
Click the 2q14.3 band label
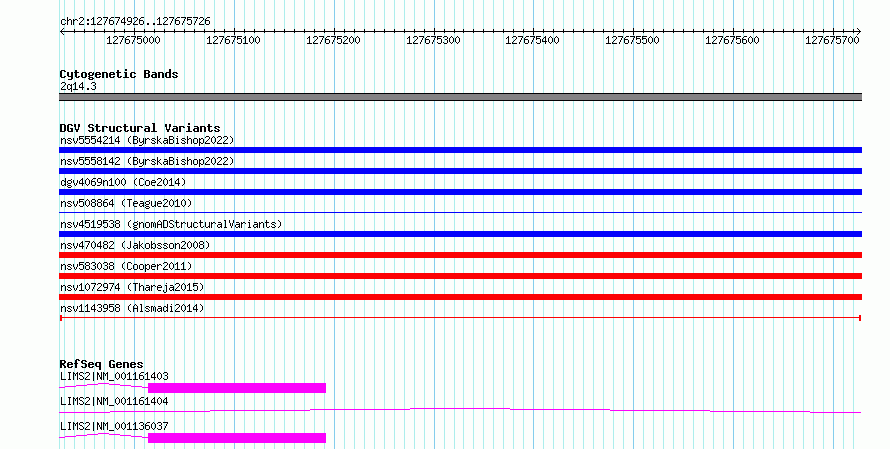(x=78, y=86)
